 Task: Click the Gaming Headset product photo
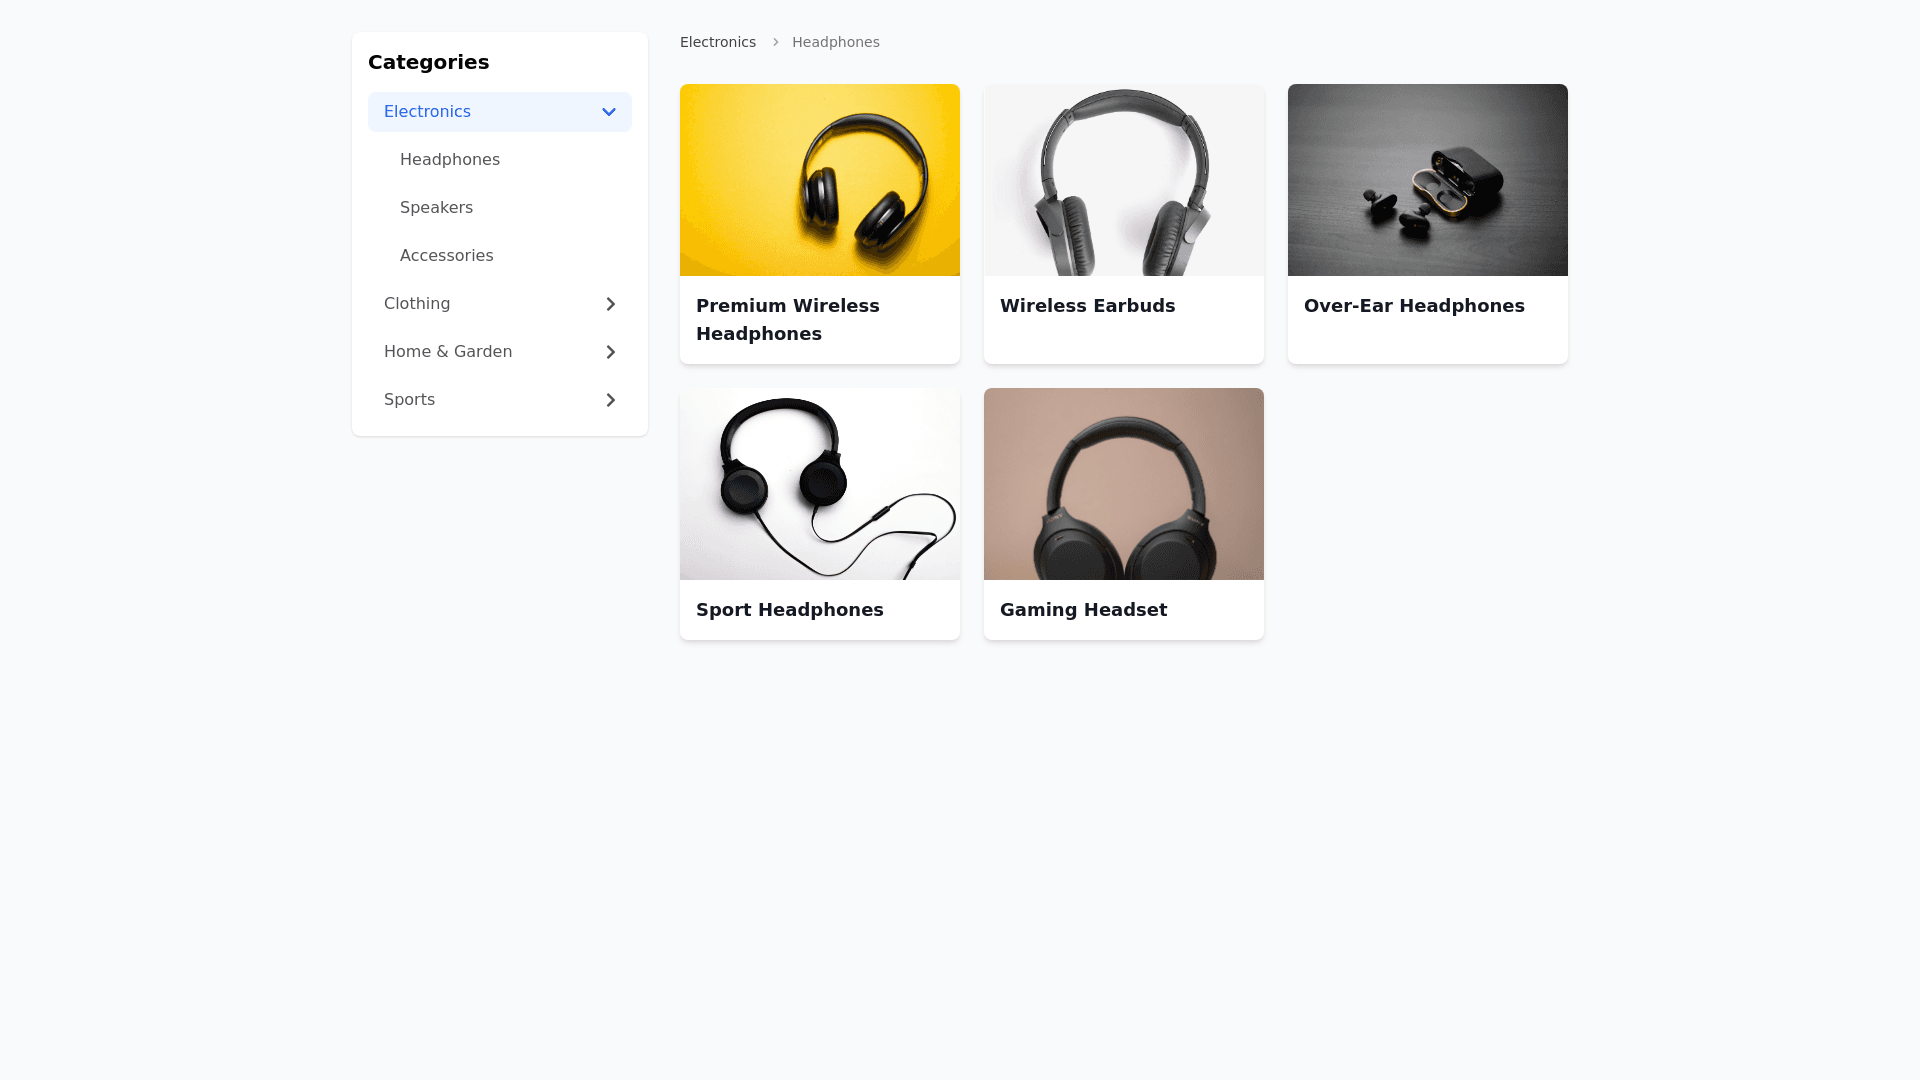click(x=1123, y=484)
